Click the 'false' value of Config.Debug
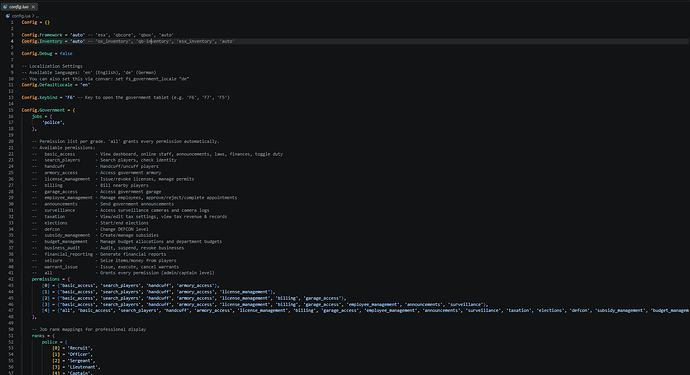Screen dimensions: 690x375 point(66,54)
